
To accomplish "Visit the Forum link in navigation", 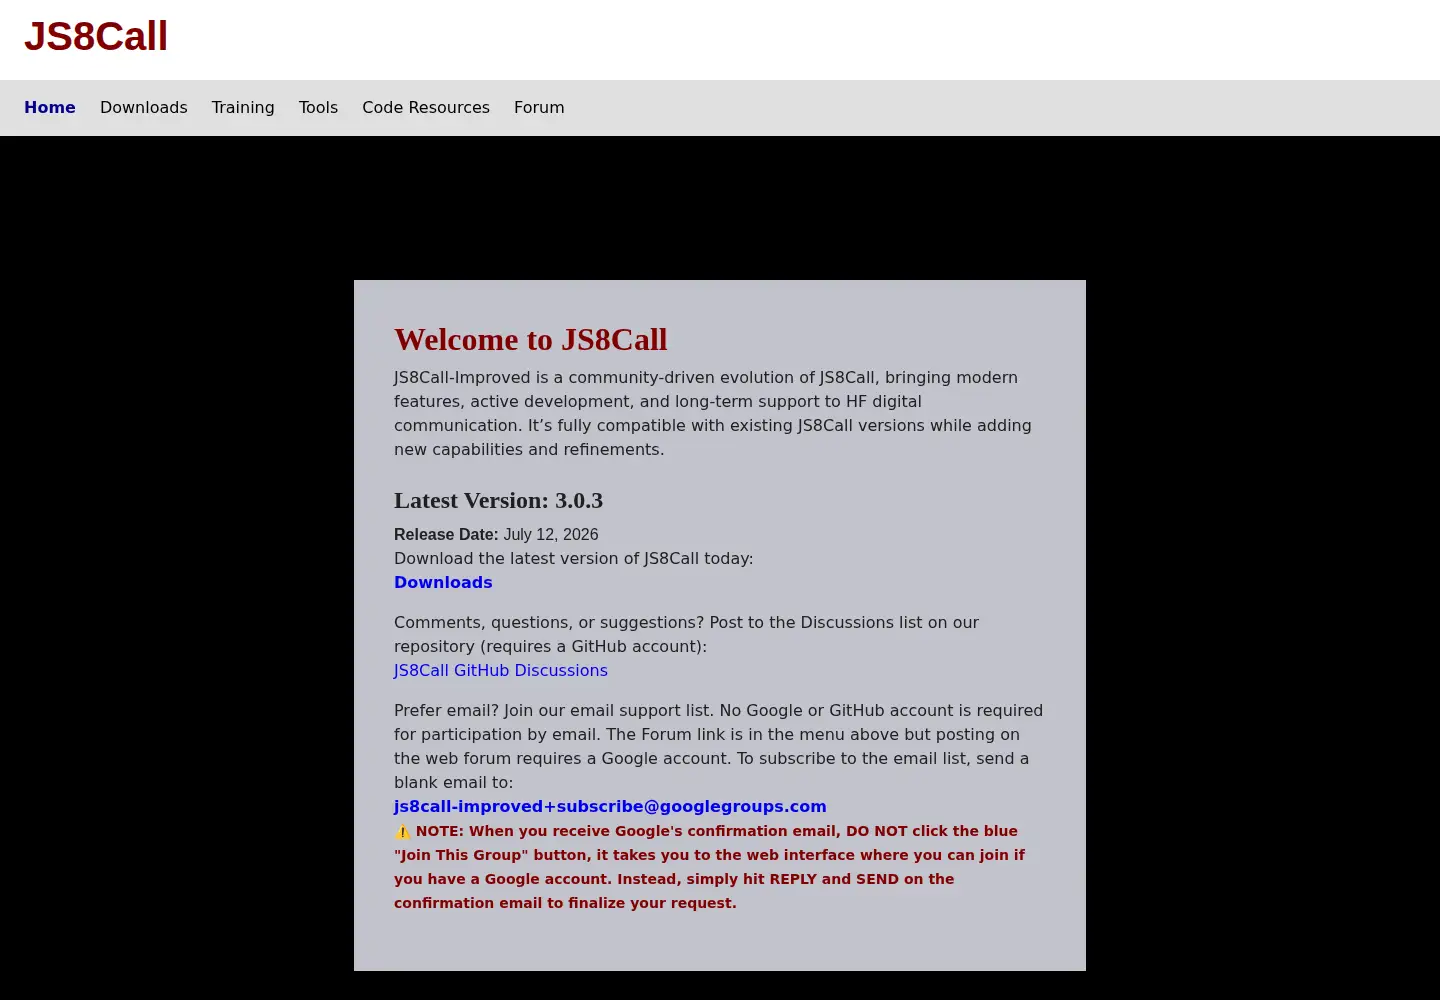I will pyautogui.click(x=539, y=107).
